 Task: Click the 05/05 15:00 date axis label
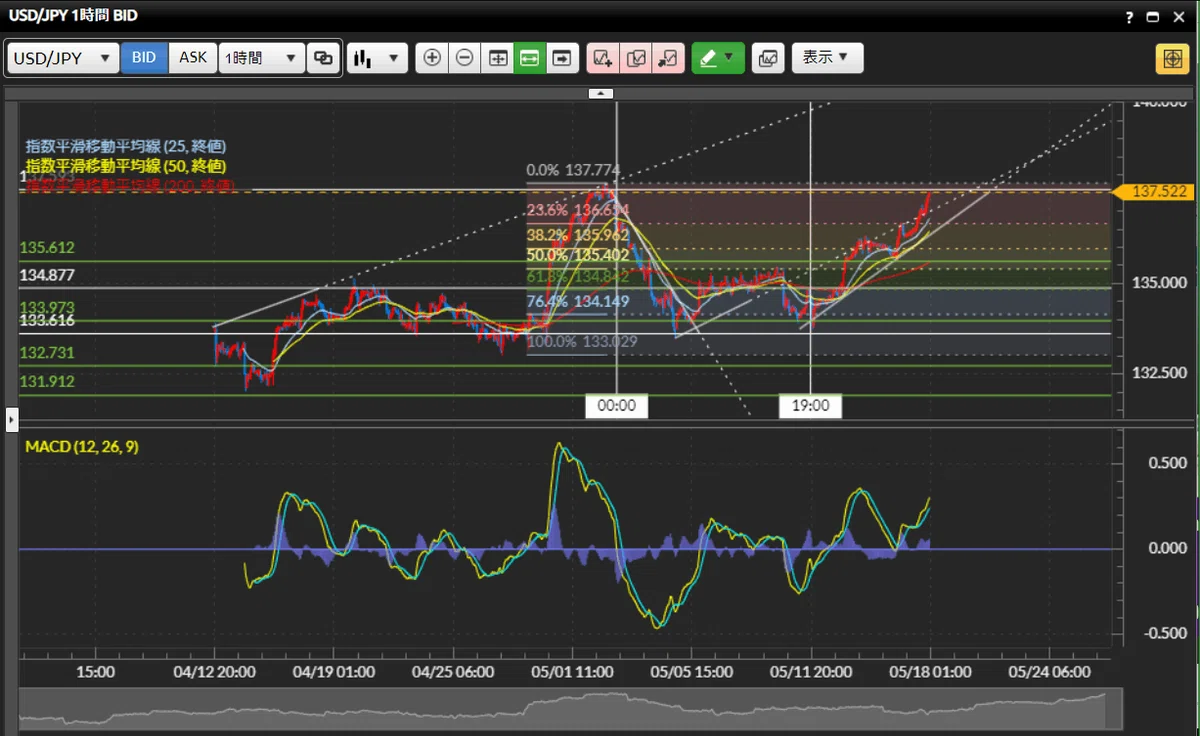coord(690,672)
